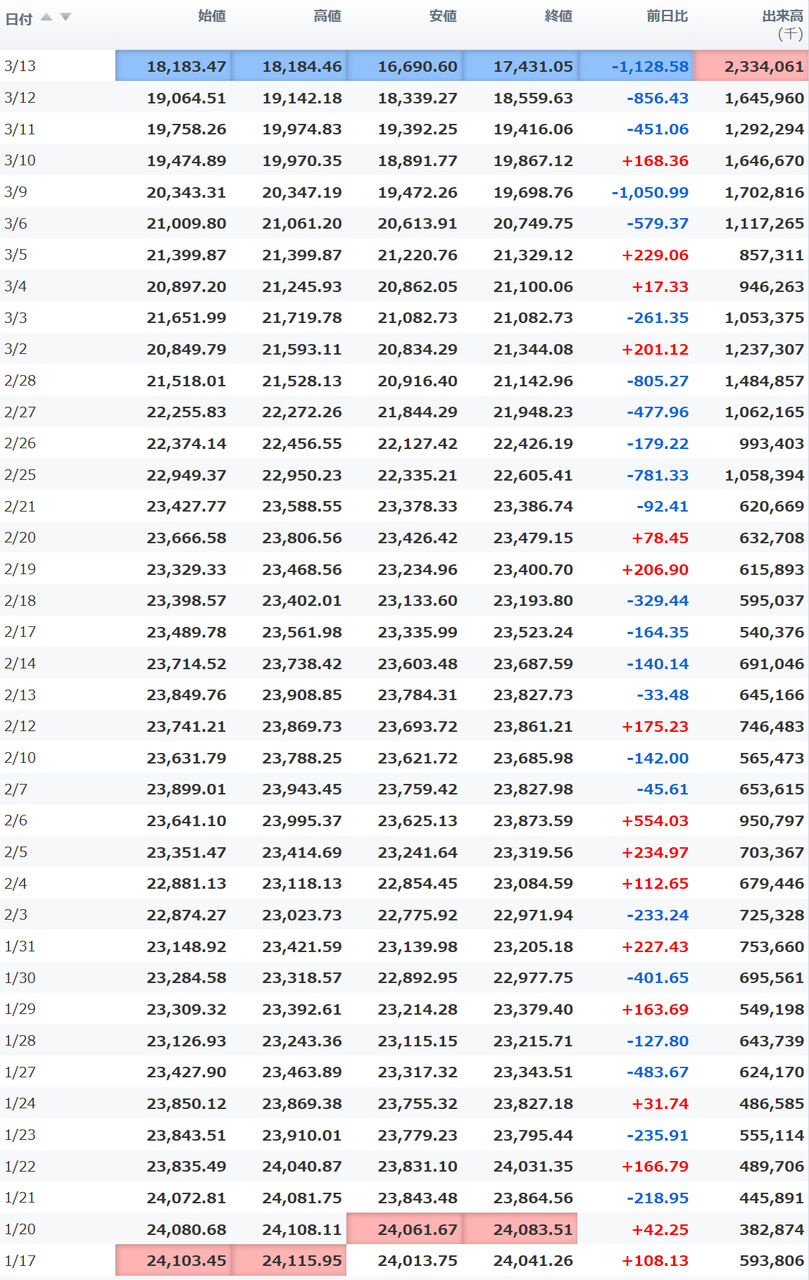Select the 3/9 change -1,050.99
This screenshot has height=1280, width=809.
[x=649, y=192]
